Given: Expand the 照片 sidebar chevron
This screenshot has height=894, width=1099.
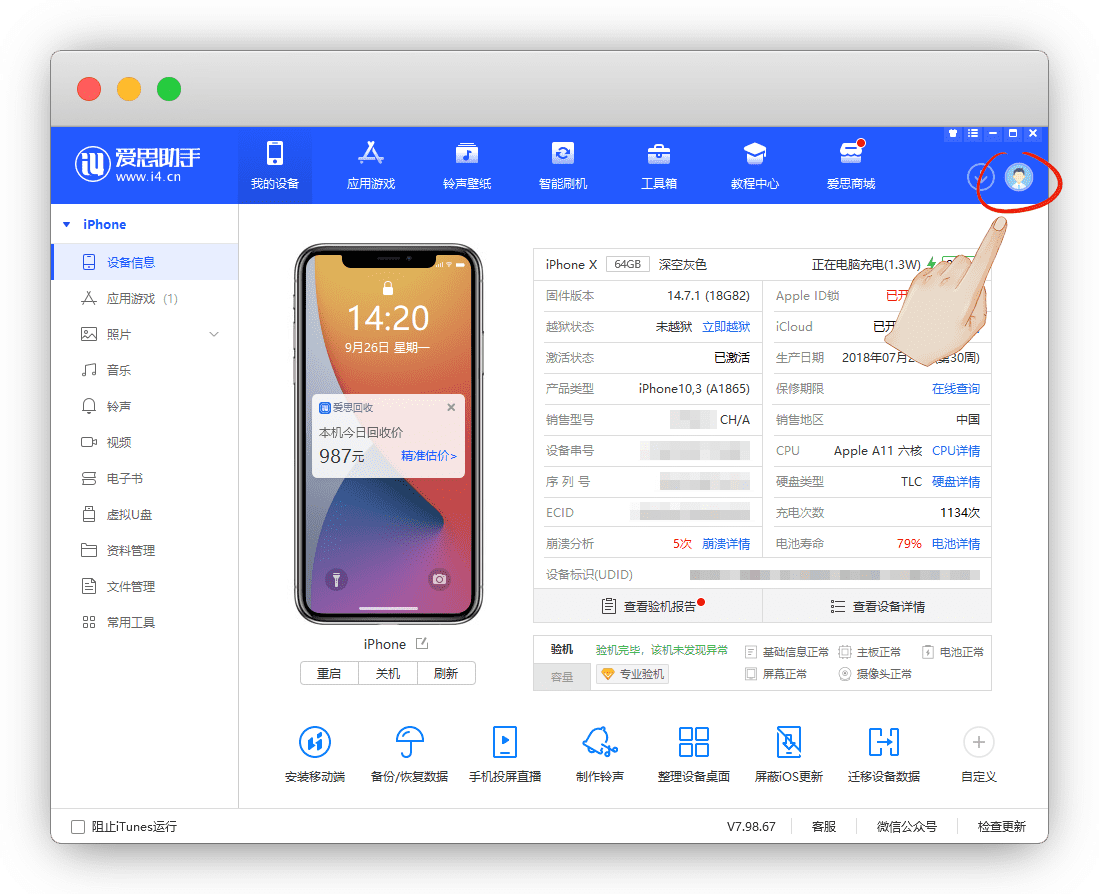Looking at the screenshot, I should (x=214, y=334).
